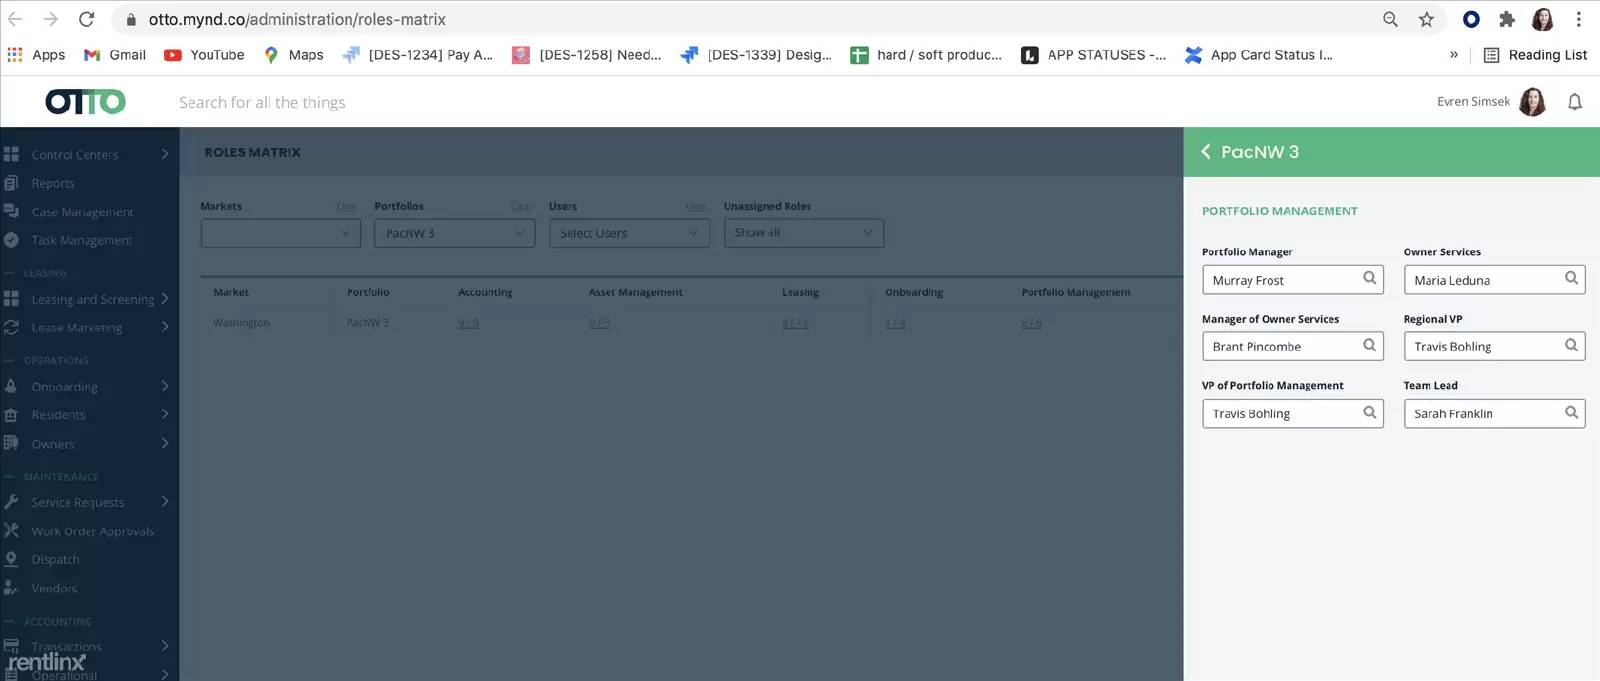The height and width of the screenshot is (681, 1600).
Task: Click the Team Lead field Sarah Franklin
Action: (1494, 413)
